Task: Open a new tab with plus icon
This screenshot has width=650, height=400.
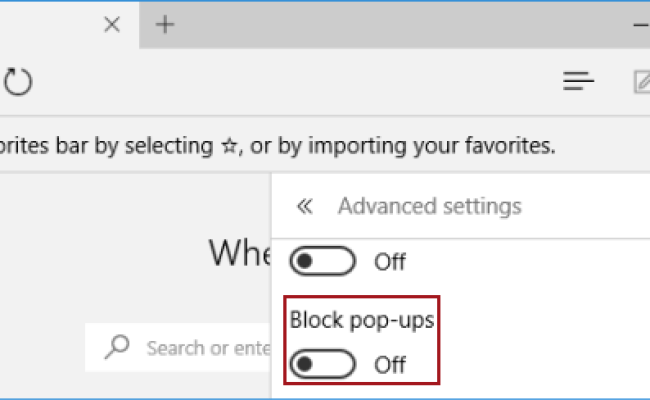Action: (x=165, y=24)
